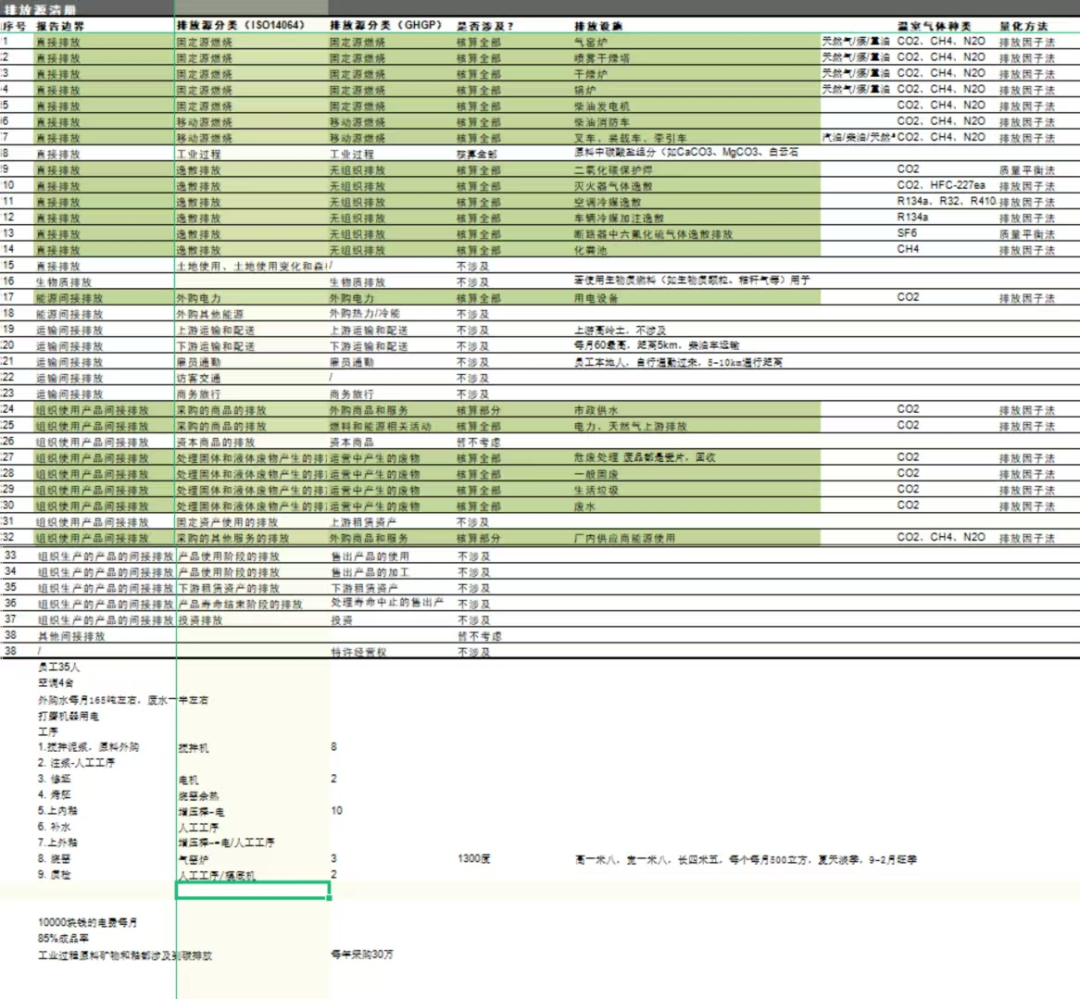The image size is (1080, 999).
Task: Select the 排放源分类（GHGP） header cell
Action: click(386, 25)
